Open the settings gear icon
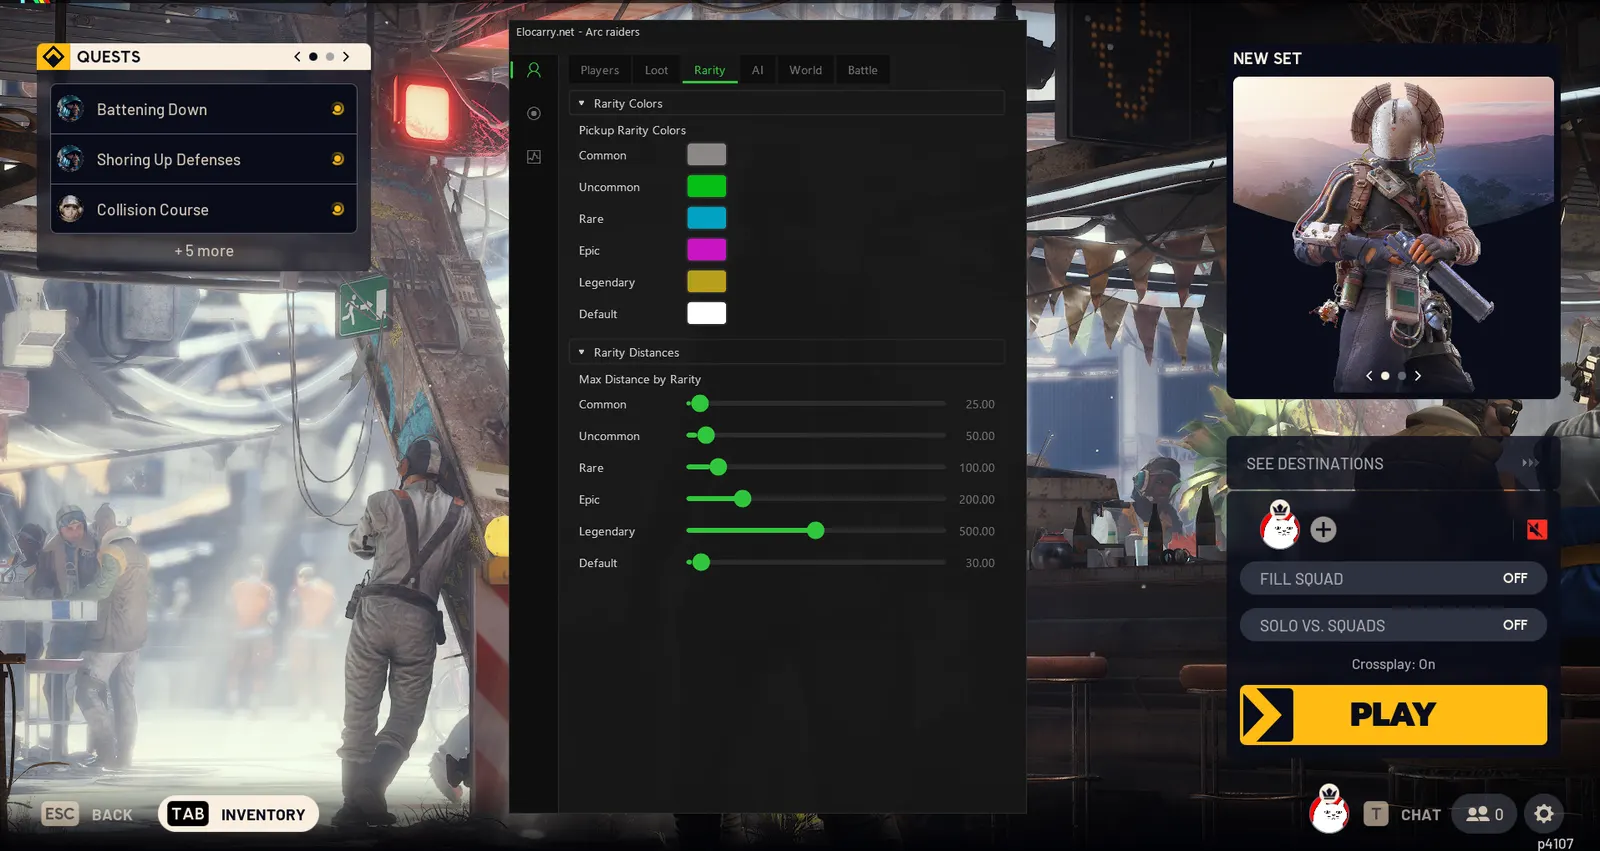The image size is (1600, 851). (x=1544, y=814)
